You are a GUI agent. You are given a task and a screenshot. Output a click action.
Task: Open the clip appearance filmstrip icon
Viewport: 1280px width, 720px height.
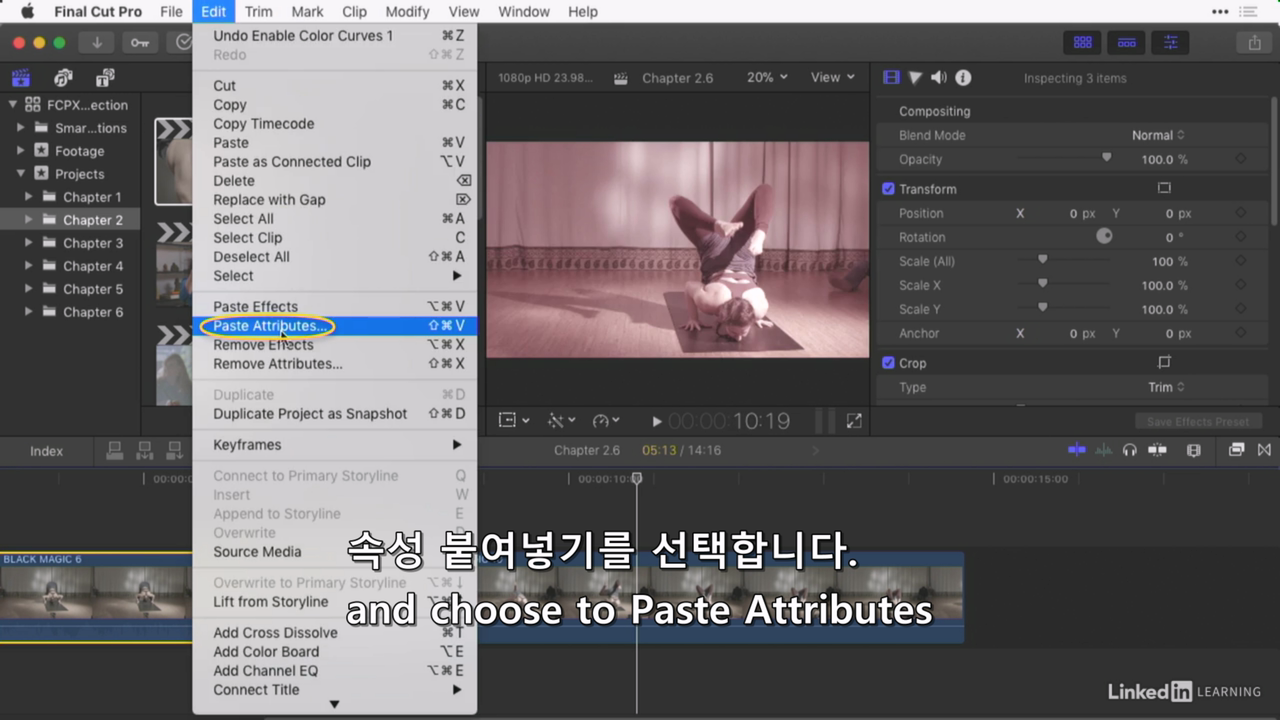tap(1193, 450)
